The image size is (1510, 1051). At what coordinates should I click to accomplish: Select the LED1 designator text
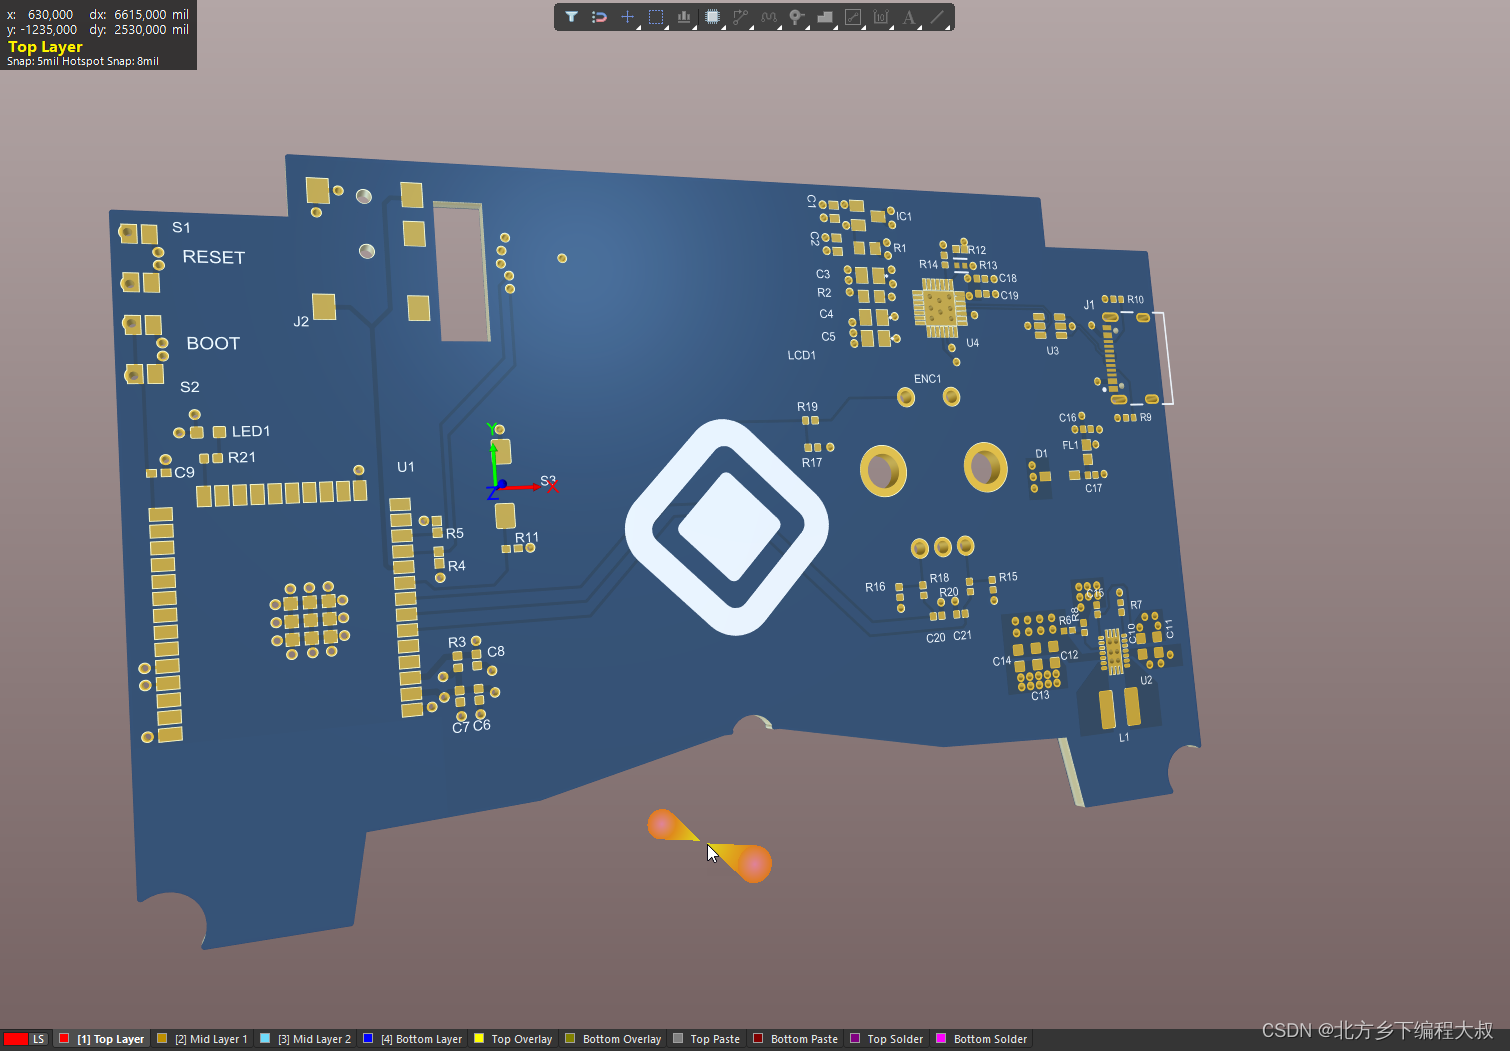(251, 431)
